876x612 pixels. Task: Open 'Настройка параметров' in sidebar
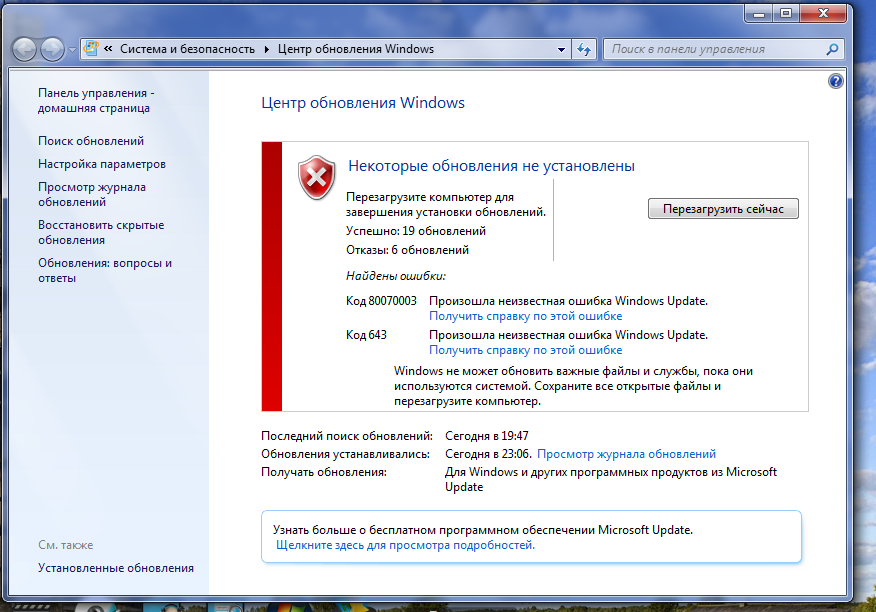click(102, 164)
